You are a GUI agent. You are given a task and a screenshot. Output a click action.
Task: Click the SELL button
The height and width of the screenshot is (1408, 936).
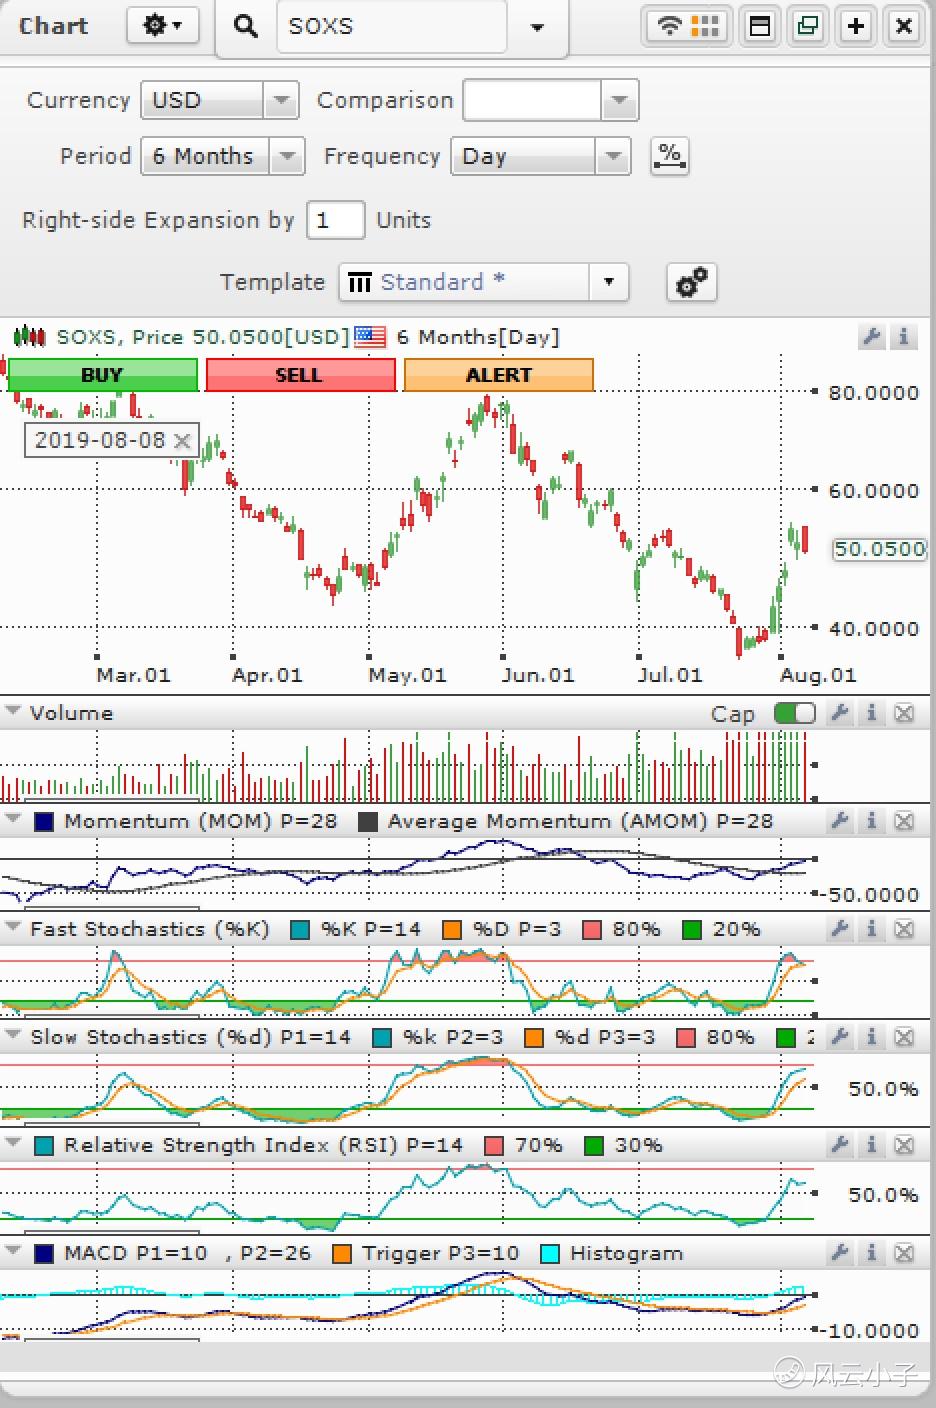[300, 375]
